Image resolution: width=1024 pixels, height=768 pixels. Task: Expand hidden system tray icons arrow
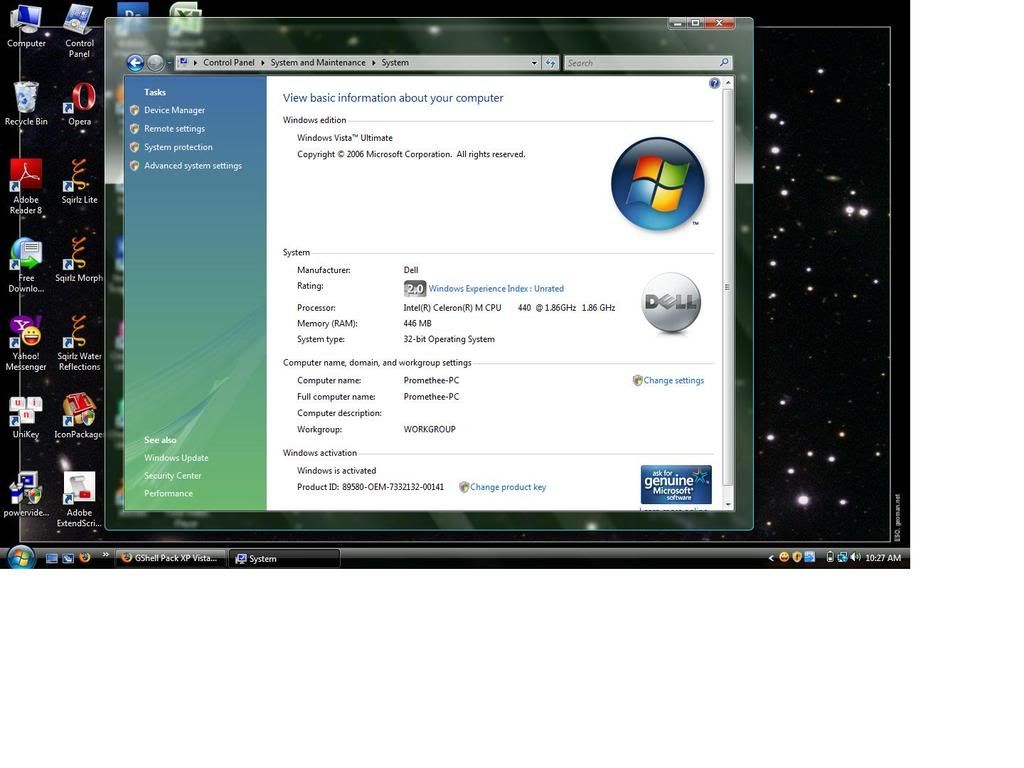pyautogui.click(x=770, y=558)
